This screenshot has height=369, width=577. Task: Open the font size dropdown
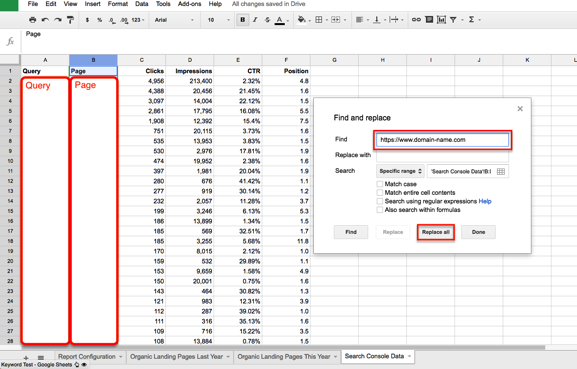pyautogui.click(x=218, y=20)
